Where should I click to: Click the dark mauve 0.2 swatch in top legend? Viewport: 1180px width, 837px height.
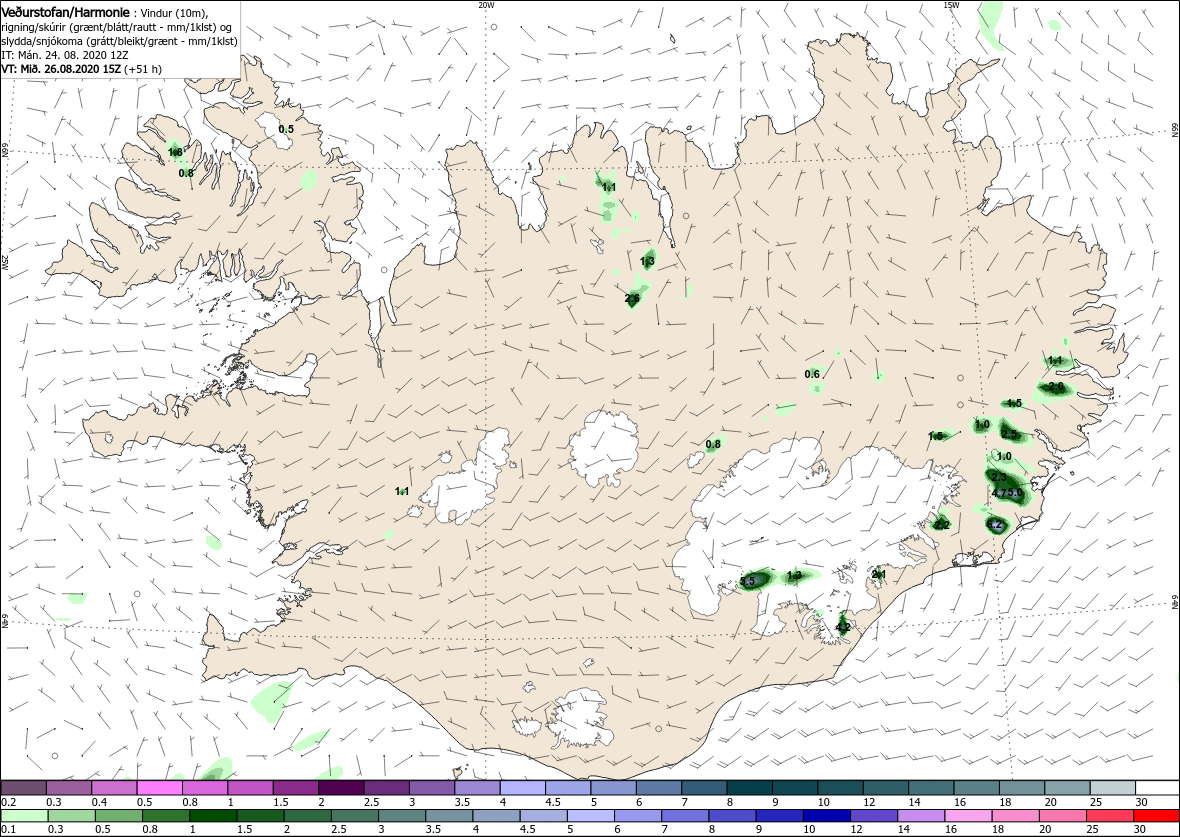24,787
